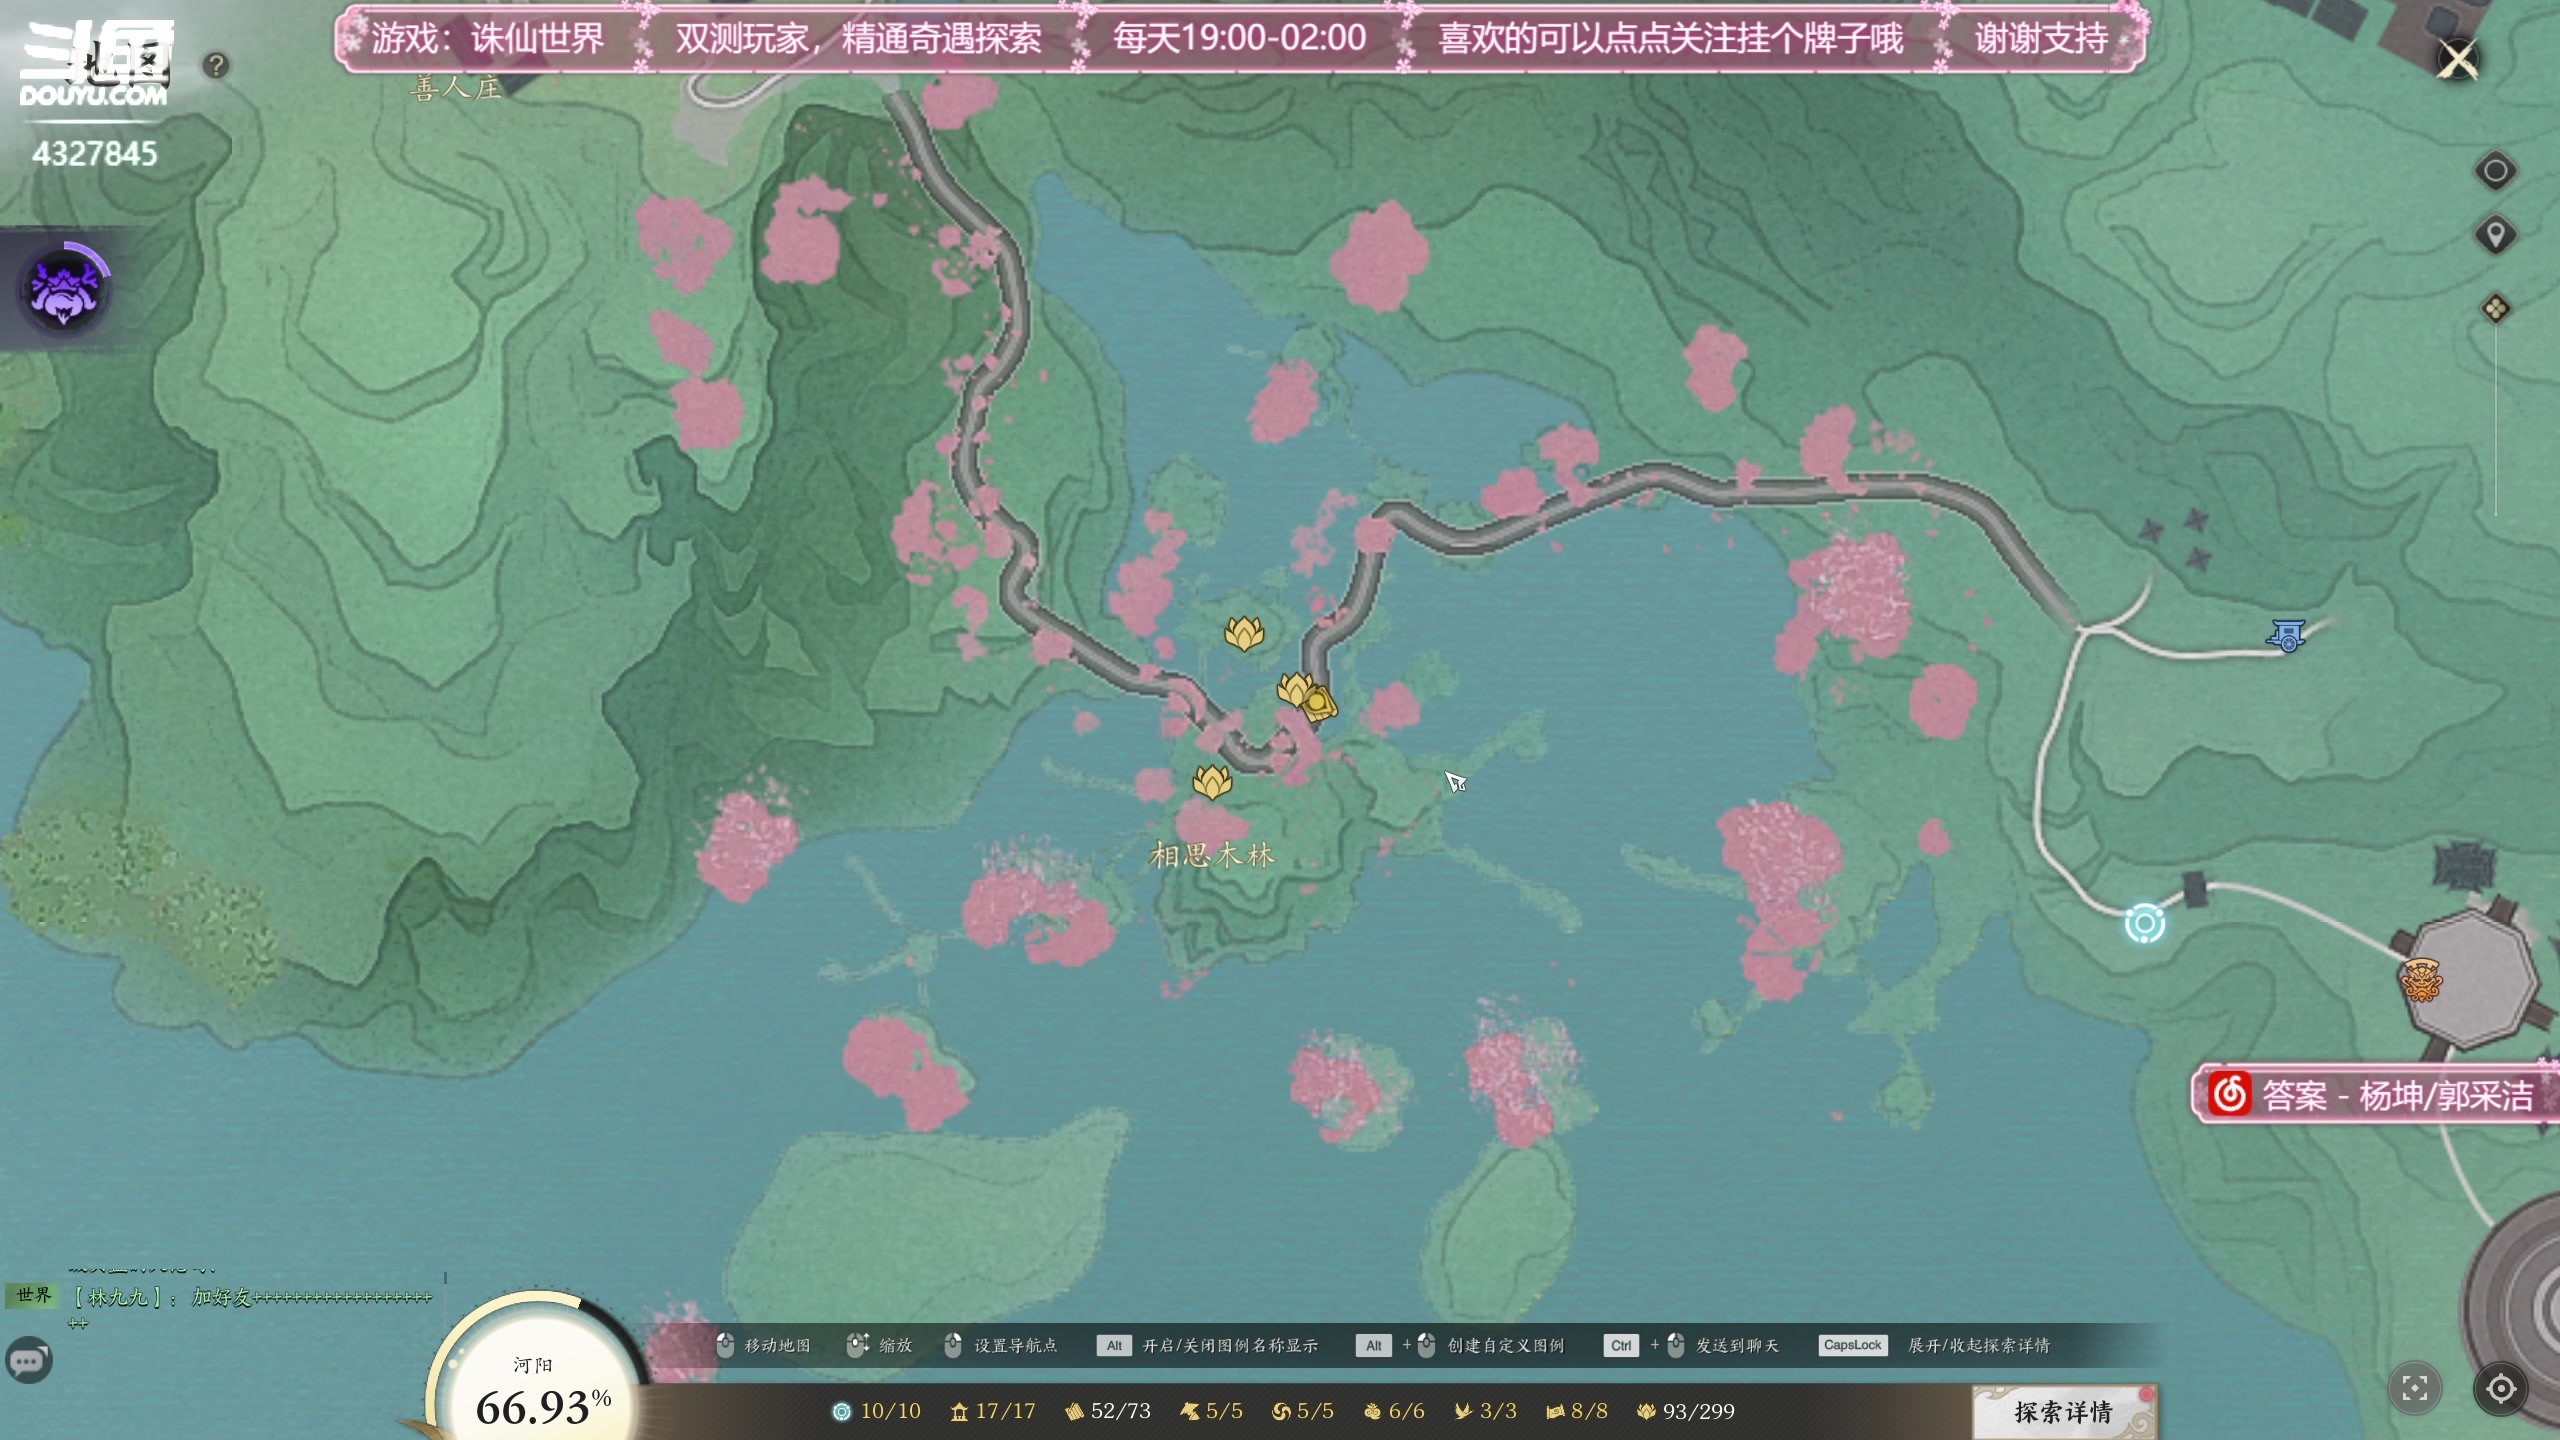2560x1440 pixels.
Task: Click the swirl counter icon showing 5/5
Action: [1281, 1411]
